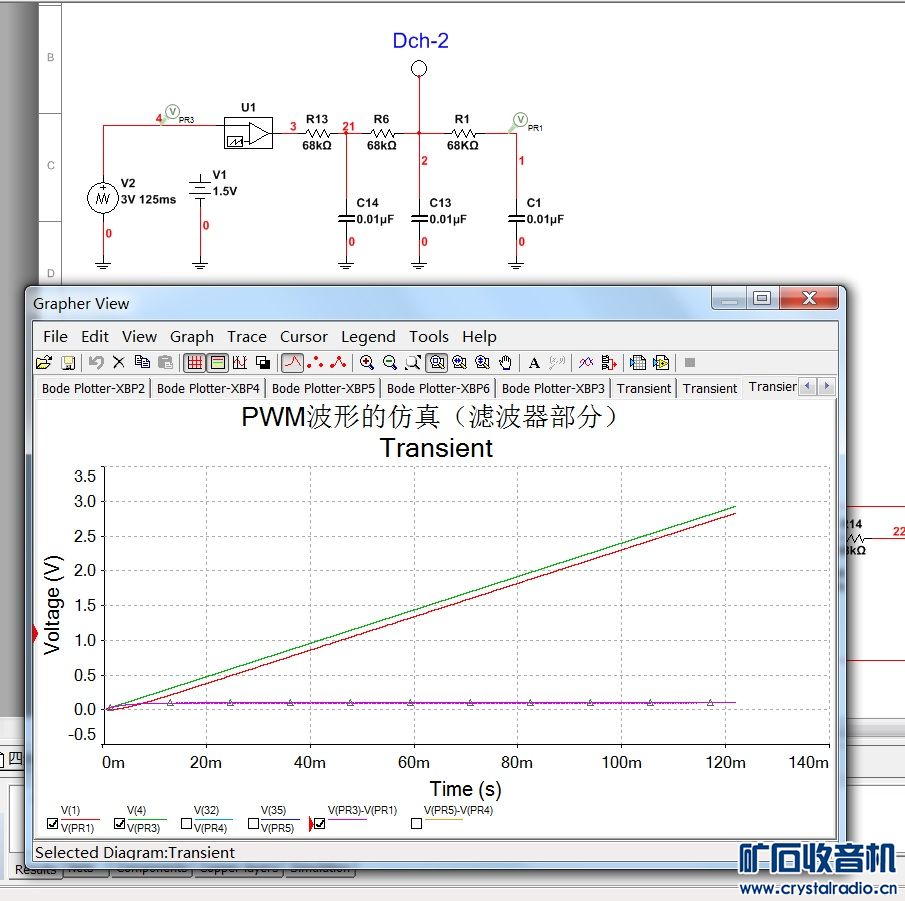This screenshot has width=905, height=901.
Task: Click the V(1) red legend color line
Action: pos(80,819)
